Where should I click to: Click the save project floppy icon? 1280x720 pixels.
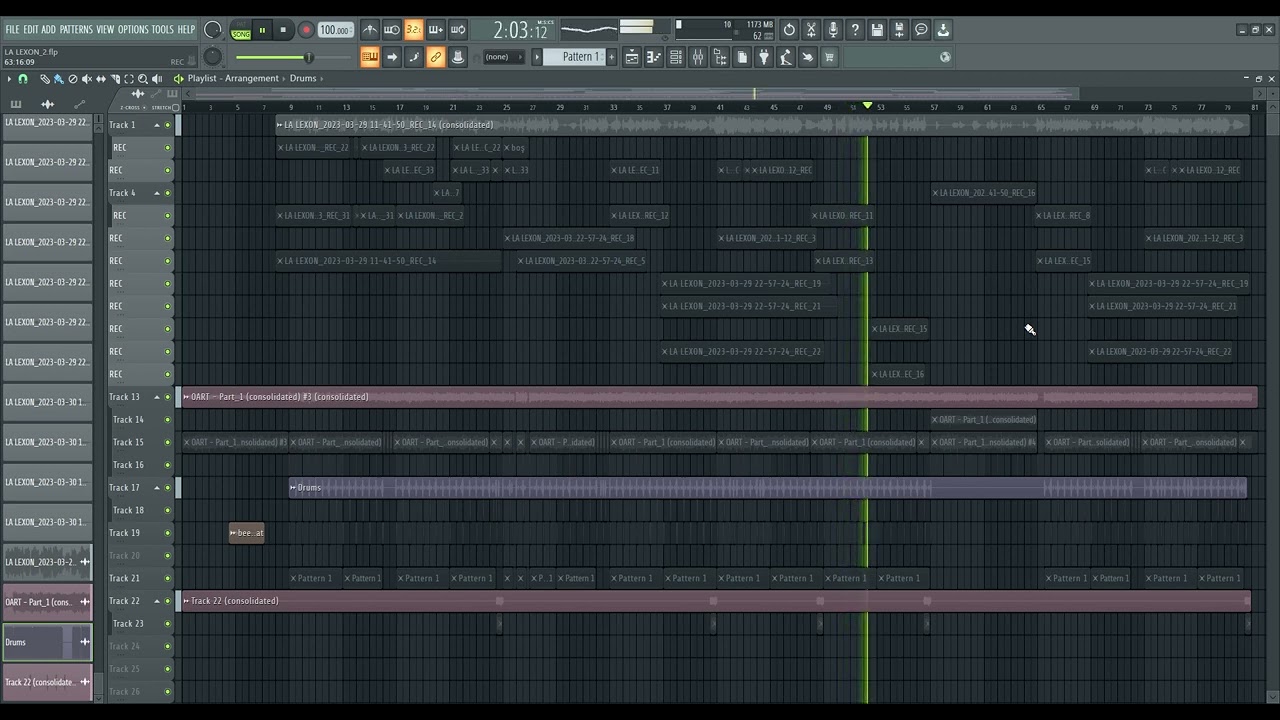point(877,30)
